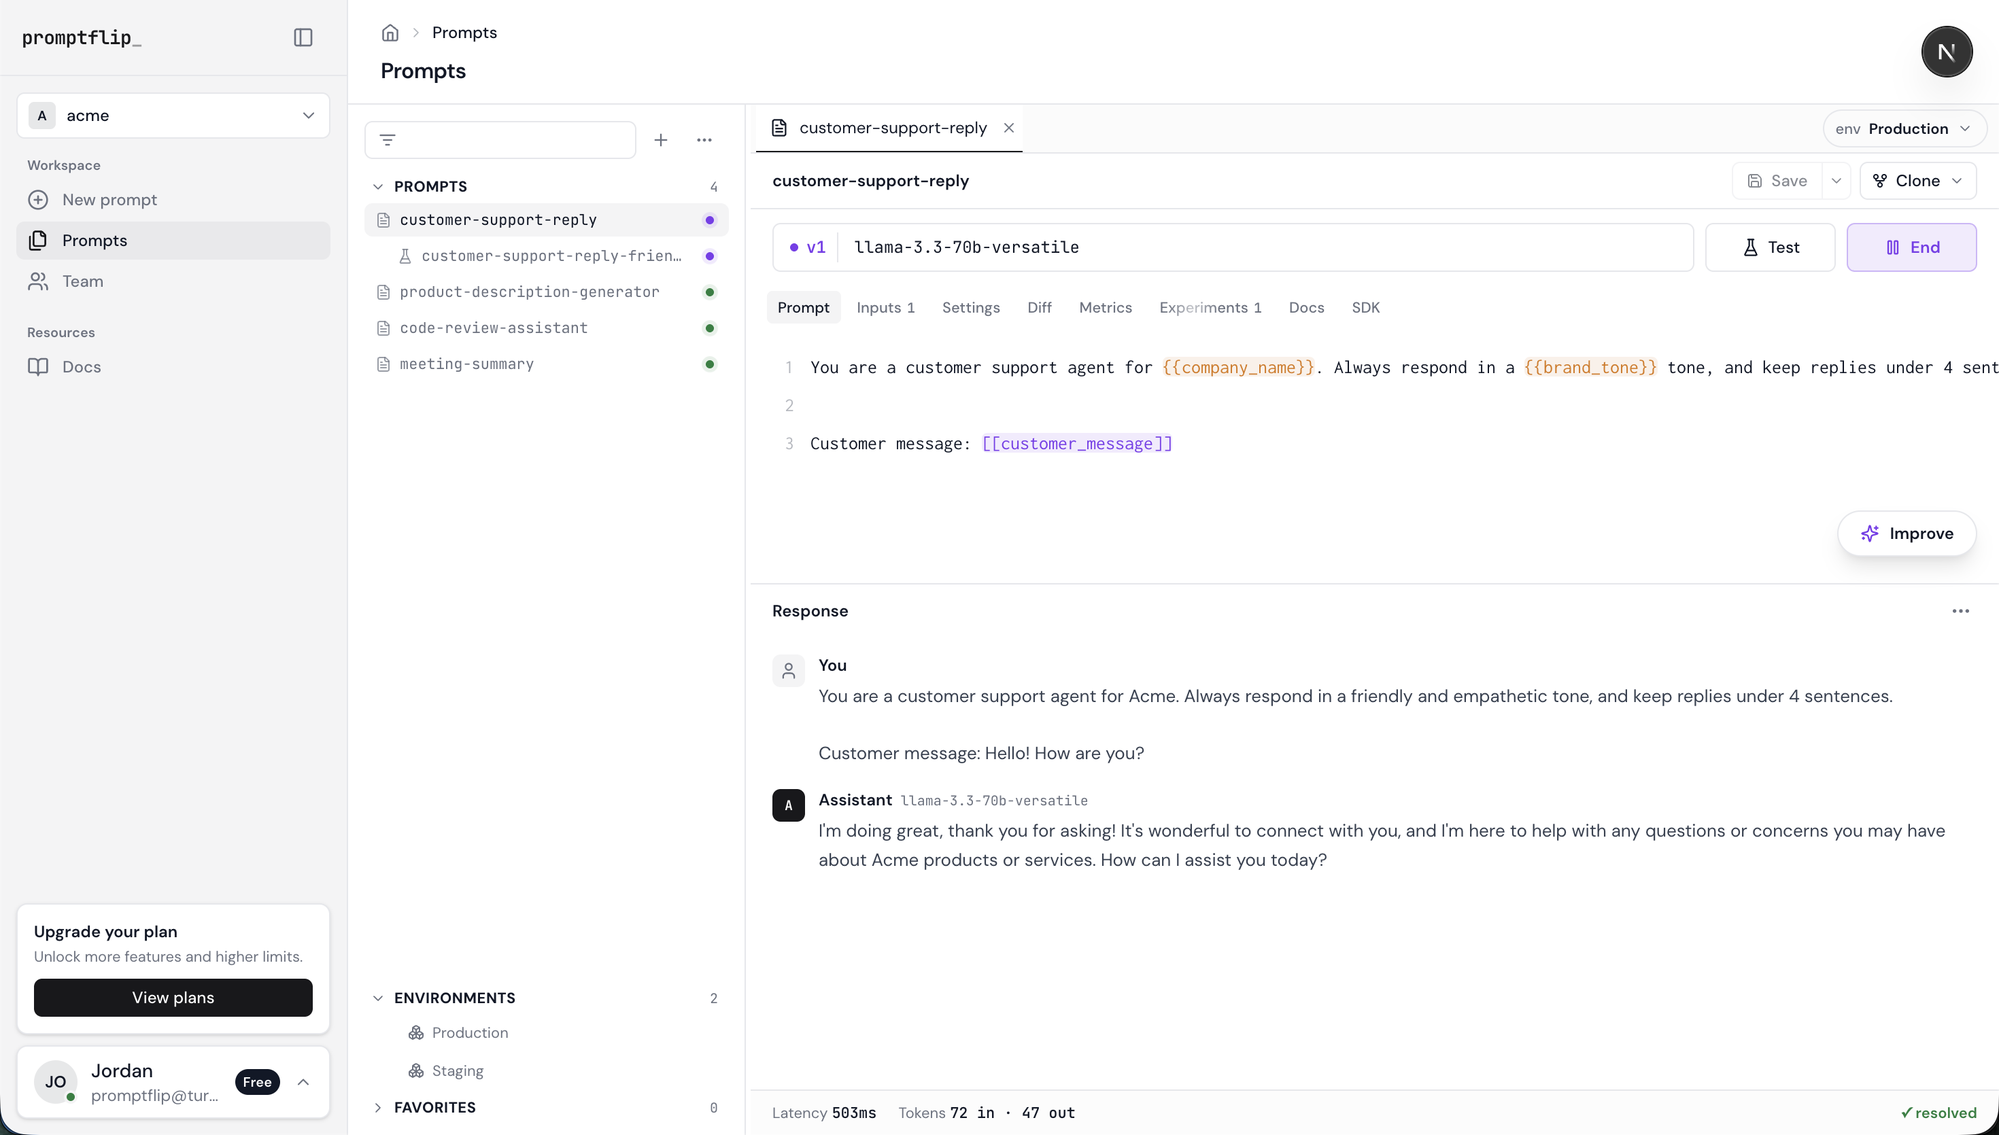The height and width of the screenshot is (1135, 1999).
Task: Collapse the PROMPTS section
Action: click(x=378, y=187)
